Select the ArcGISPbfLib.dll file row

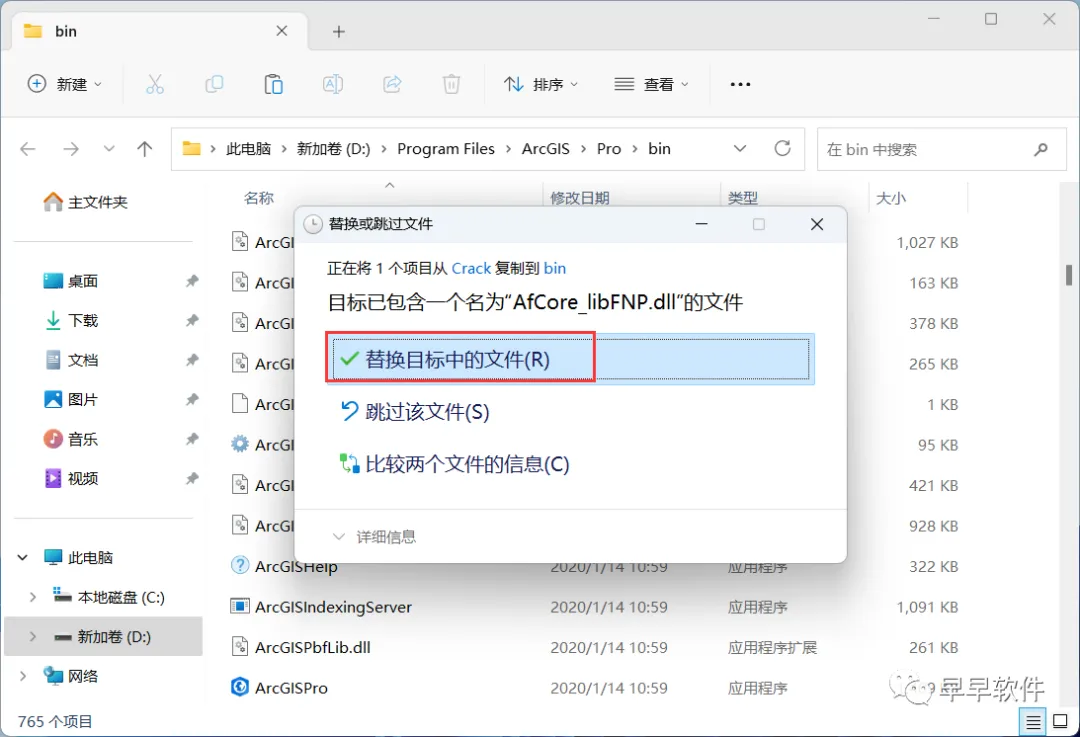coord(596,647)
